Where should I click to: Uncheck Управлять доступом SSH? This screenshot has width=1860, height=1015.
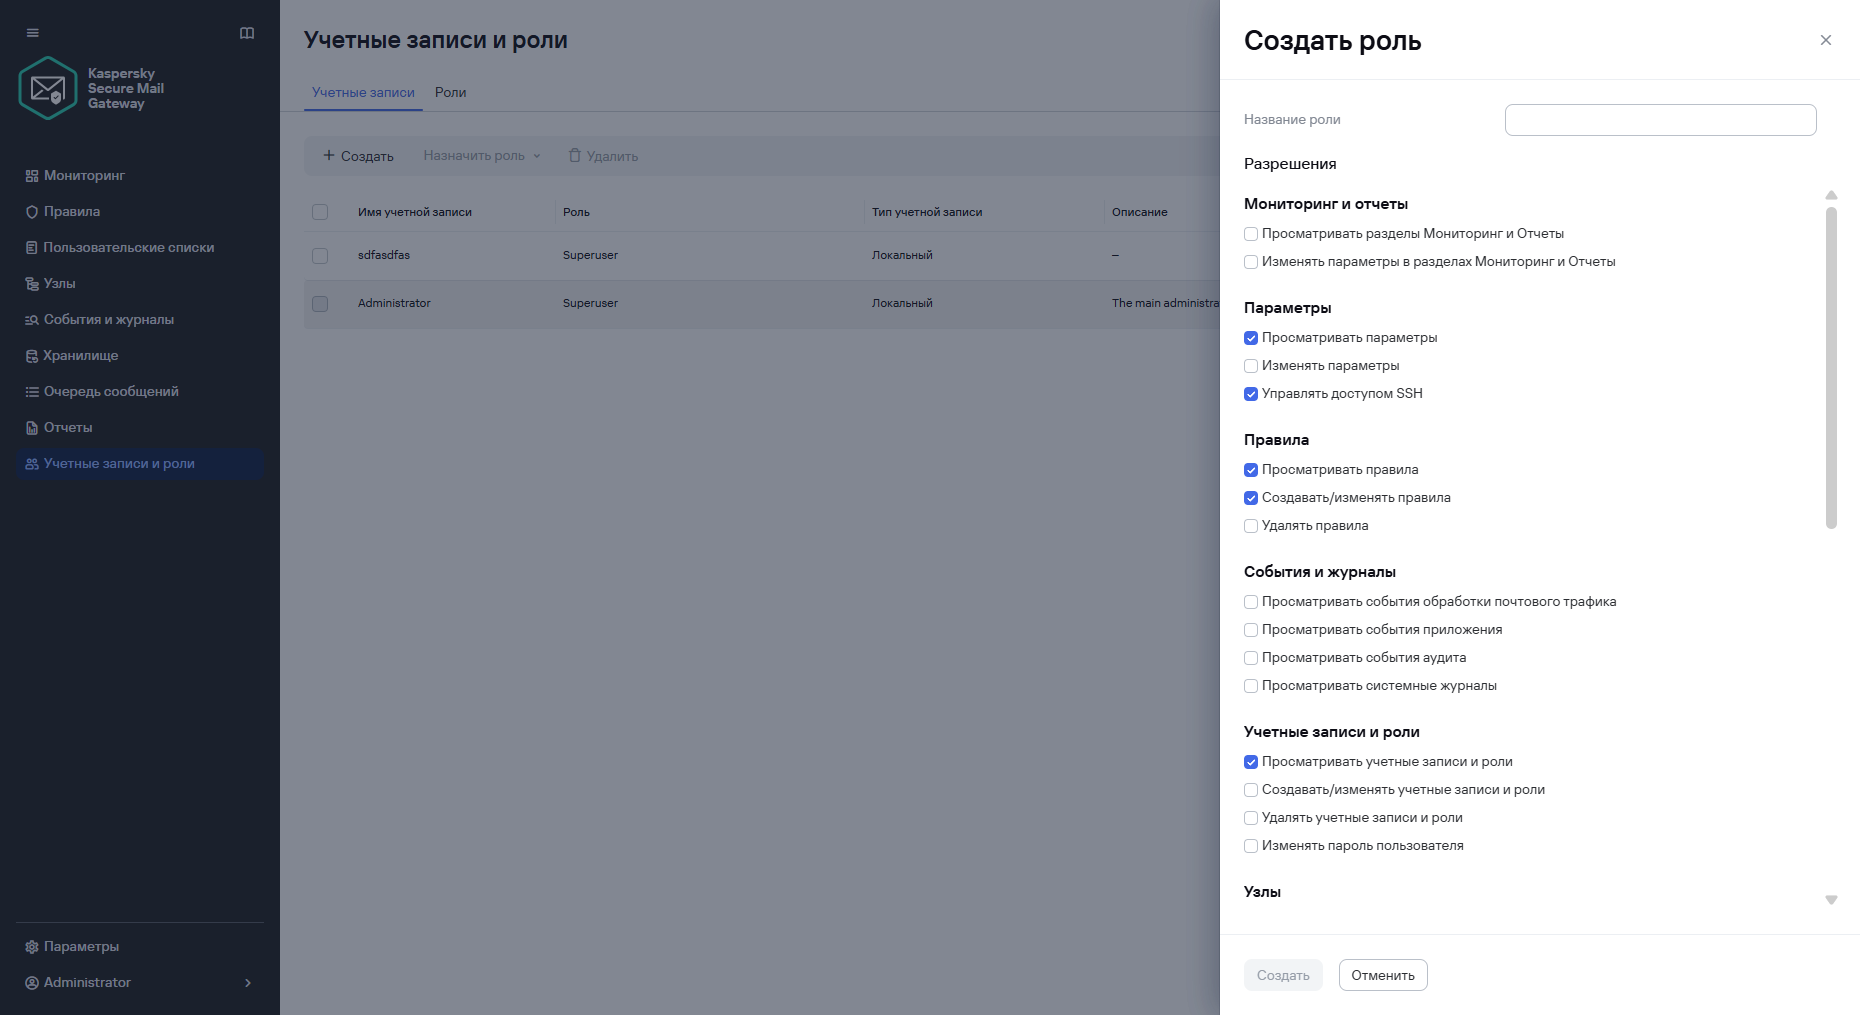pyautogui.click(x=1251, y=394)
